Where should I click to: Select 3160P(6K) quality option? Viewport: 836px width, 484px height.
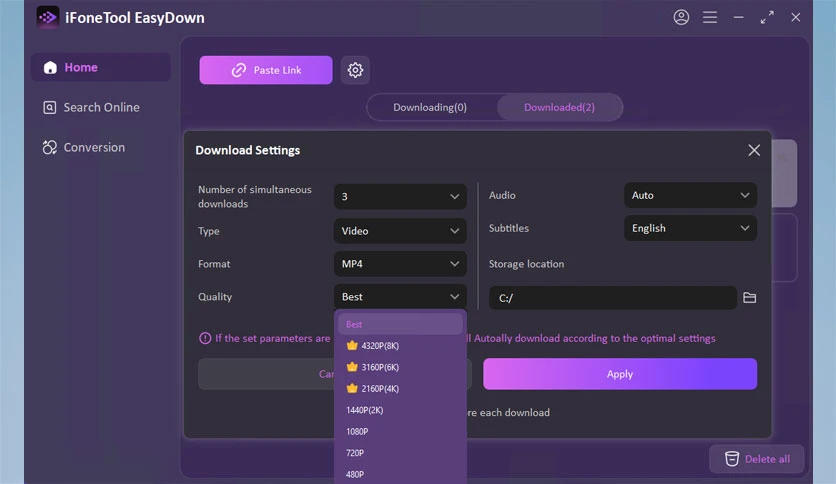(400, 367)
